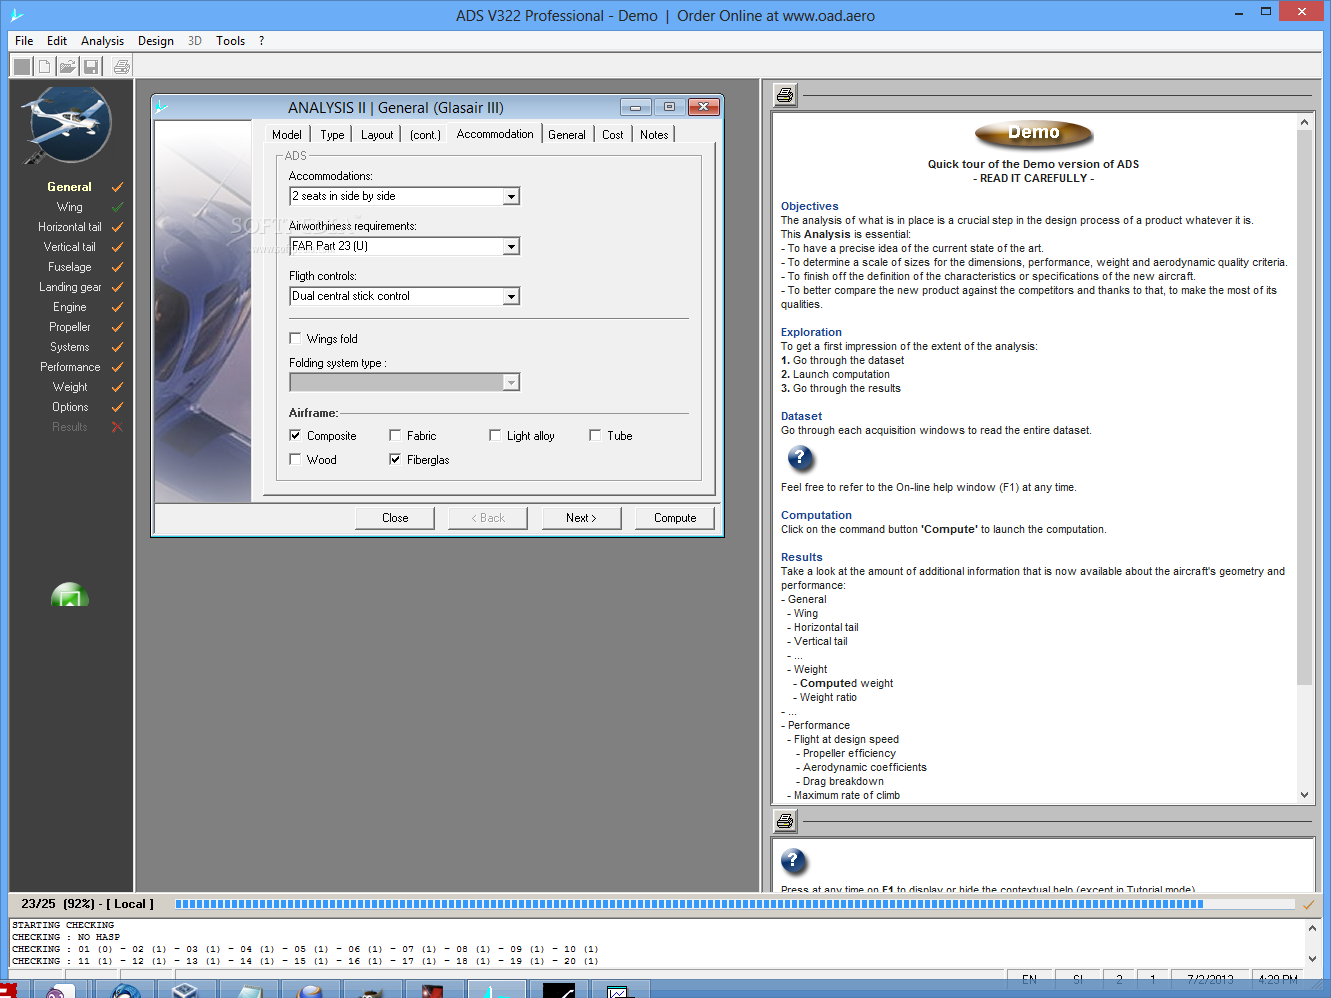Select Options in the sidebar
The width and height of the screenshot is (1331, 998).
tap(70, 407)
